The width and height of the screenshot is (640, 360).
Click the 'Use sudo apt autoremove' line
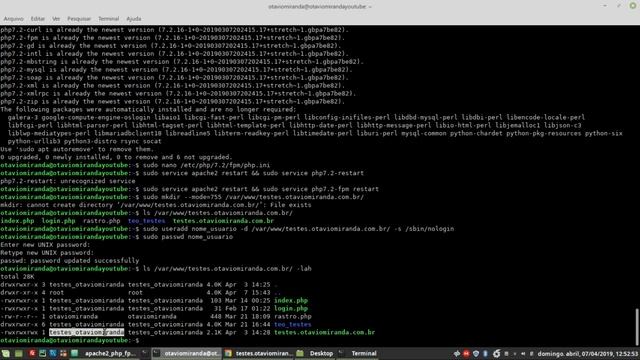click(x=77, y=149)
